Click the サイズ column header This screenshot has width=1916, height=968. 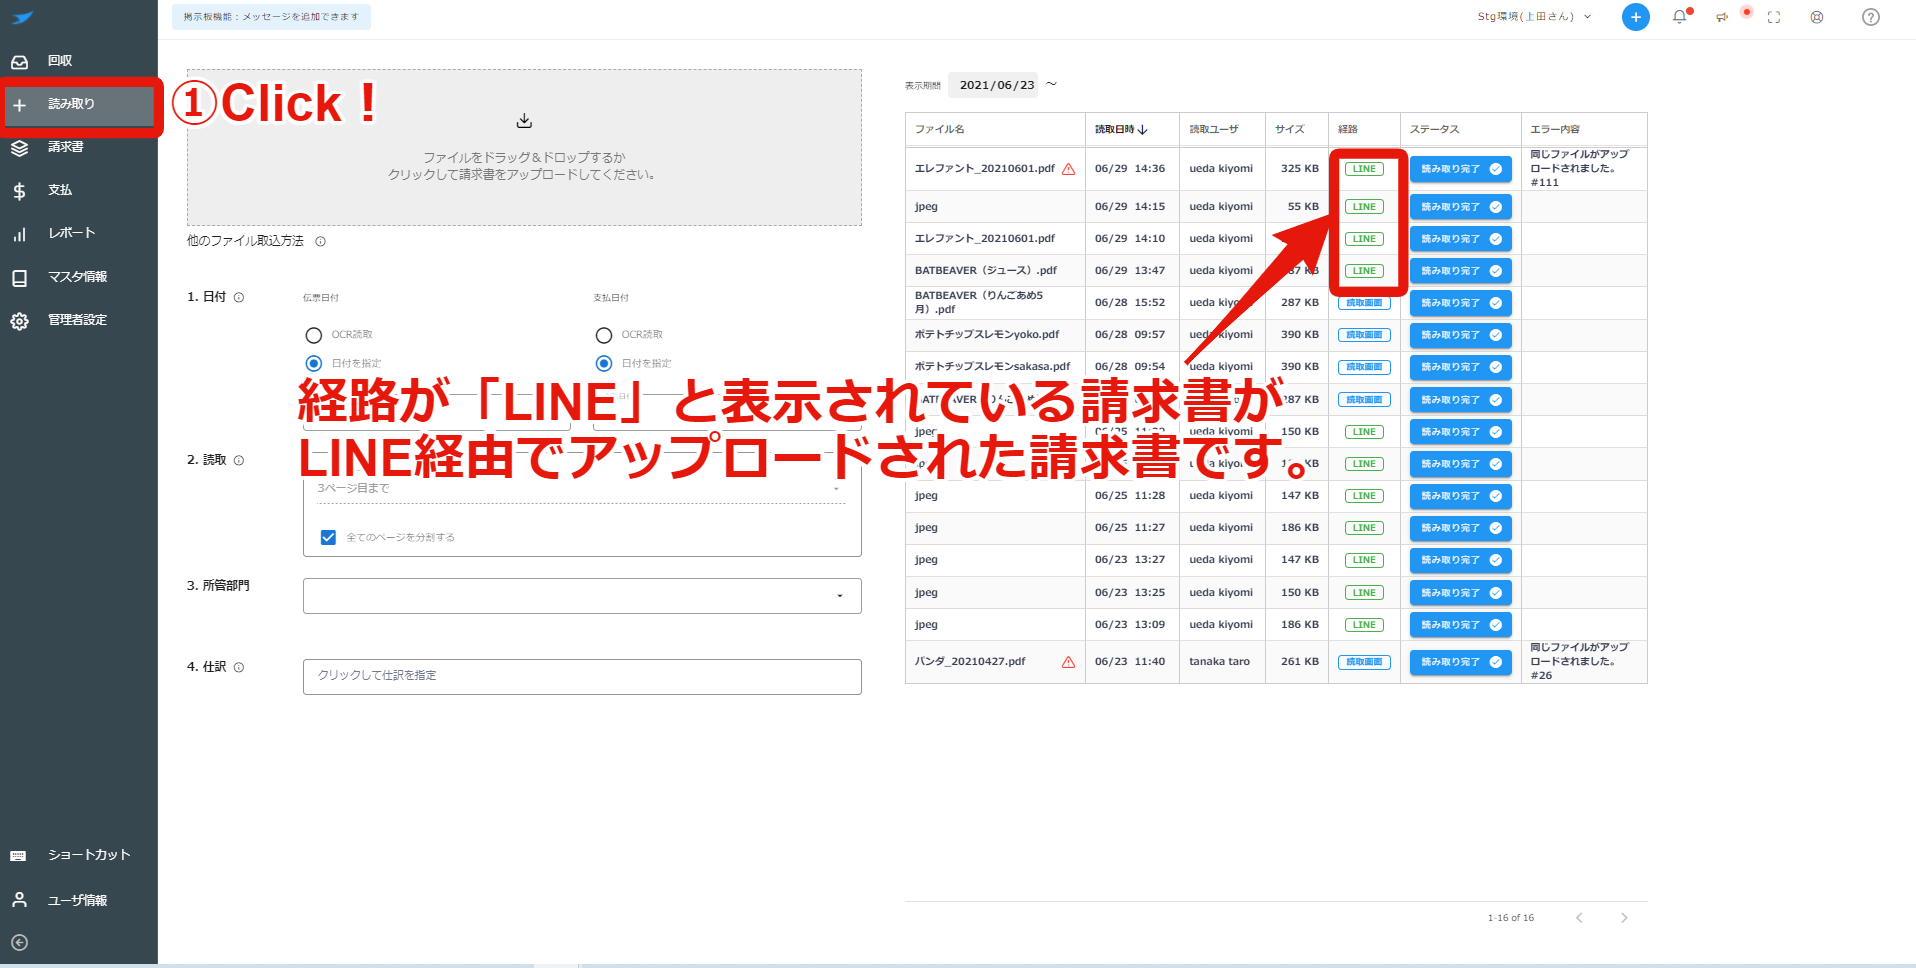(x=1289, y=129)
